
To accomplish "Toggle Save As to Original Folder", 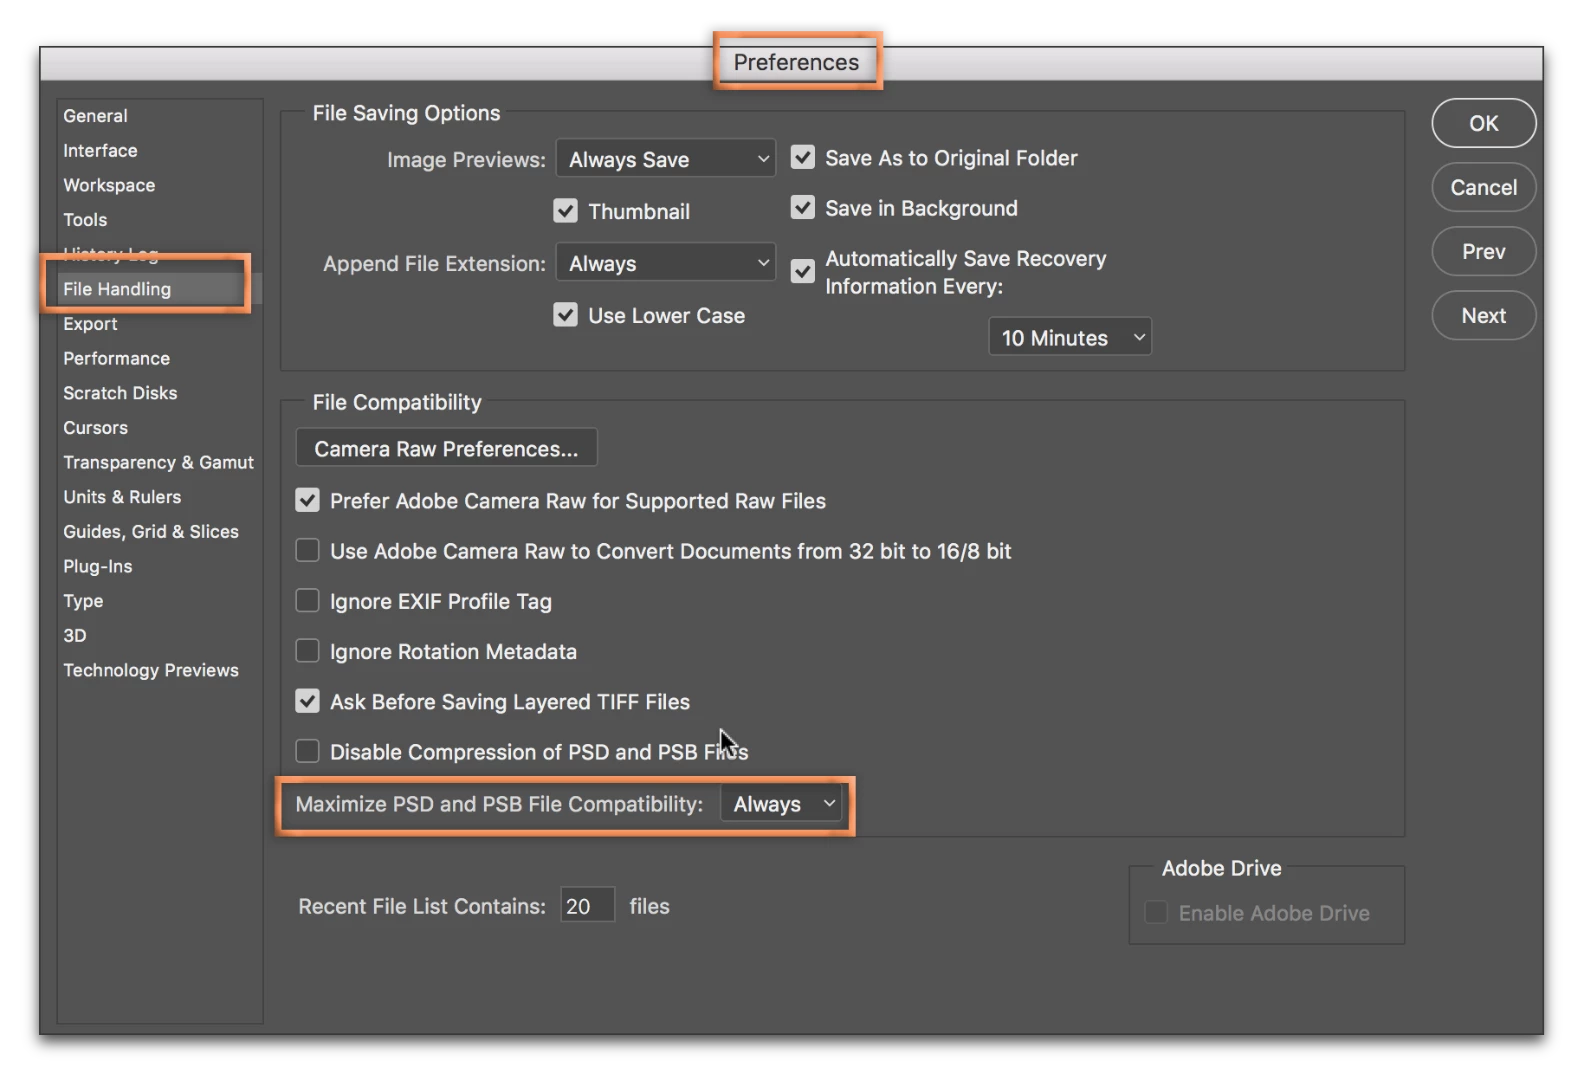I will 803,157.
